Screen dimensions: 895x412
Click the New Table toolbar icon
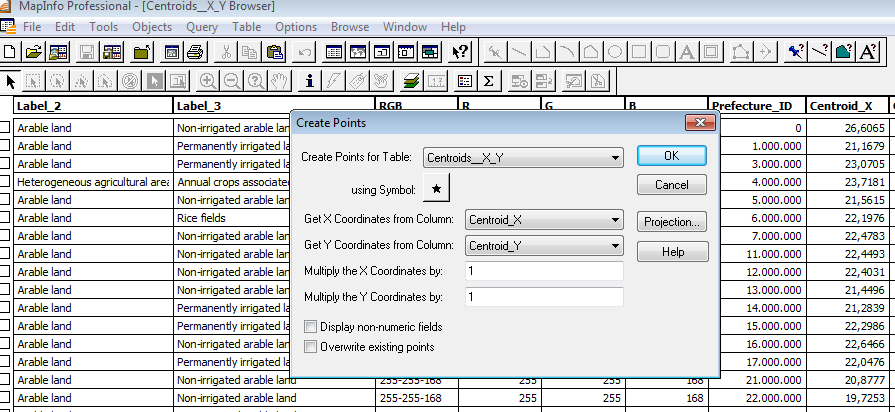pos(9,52)
